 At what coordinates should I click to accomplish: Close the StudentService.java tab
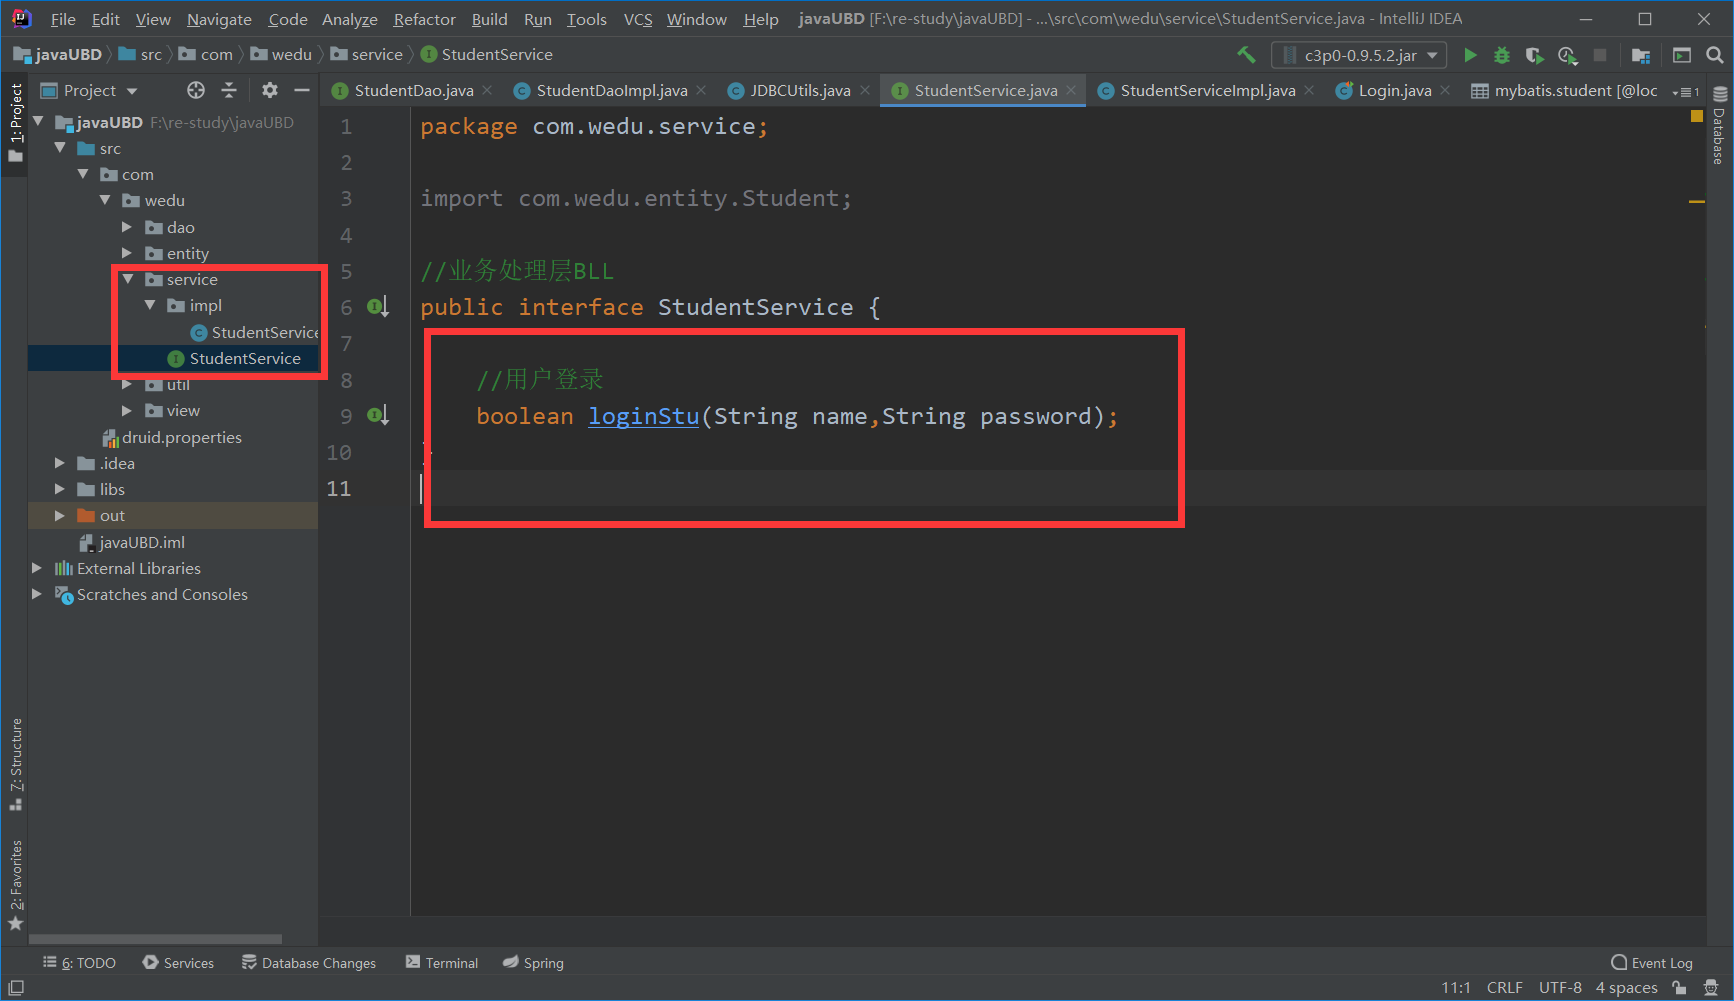[1071, 90]
